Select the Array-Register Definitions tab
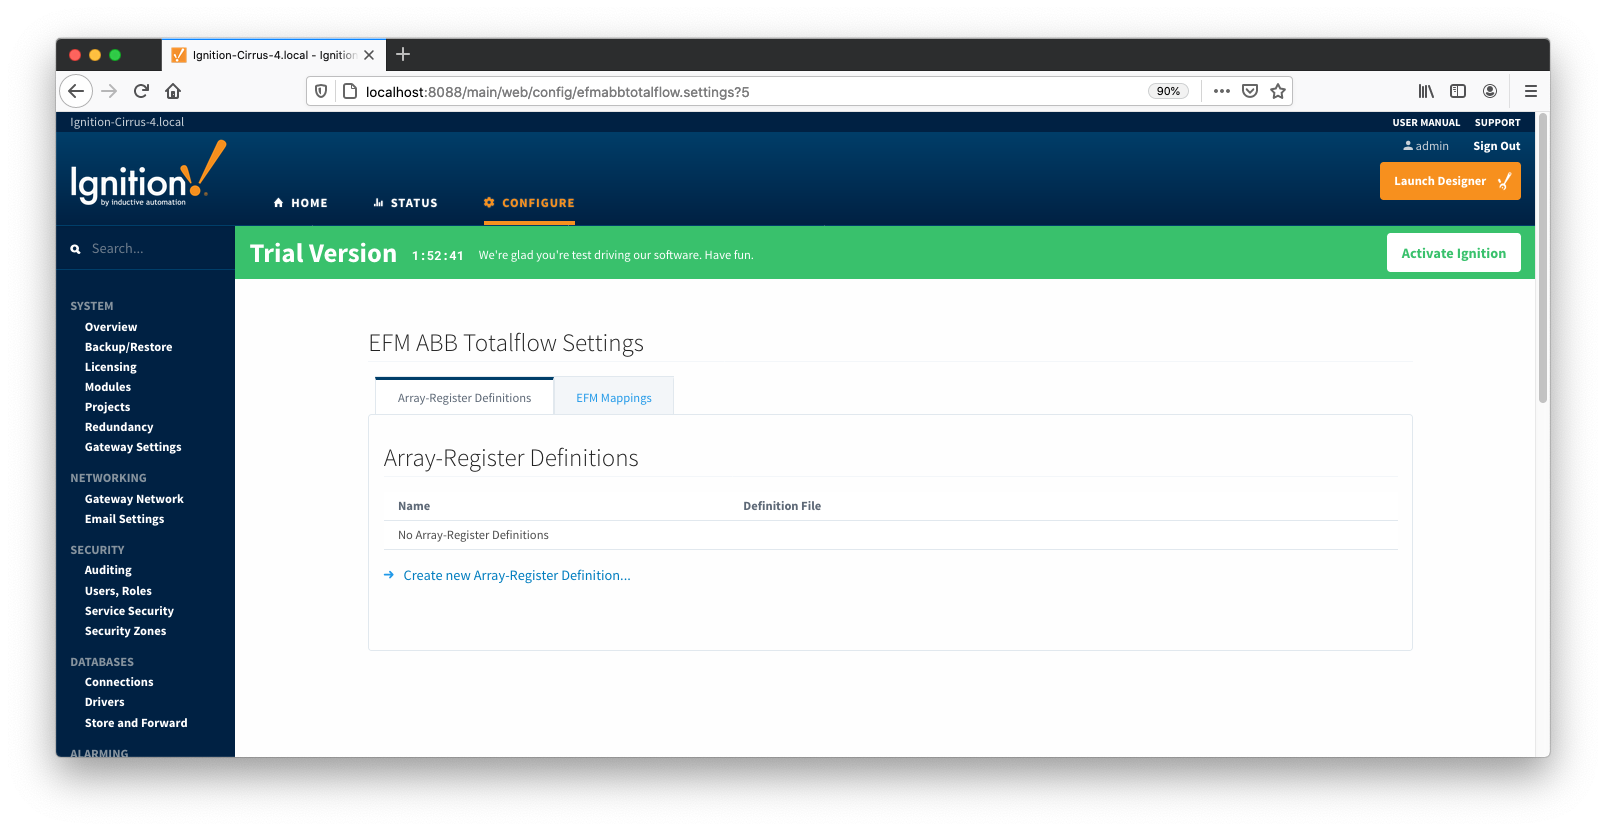Viewport: 1606px width, 831px height. pyautogui.click(x=464, y=397)
